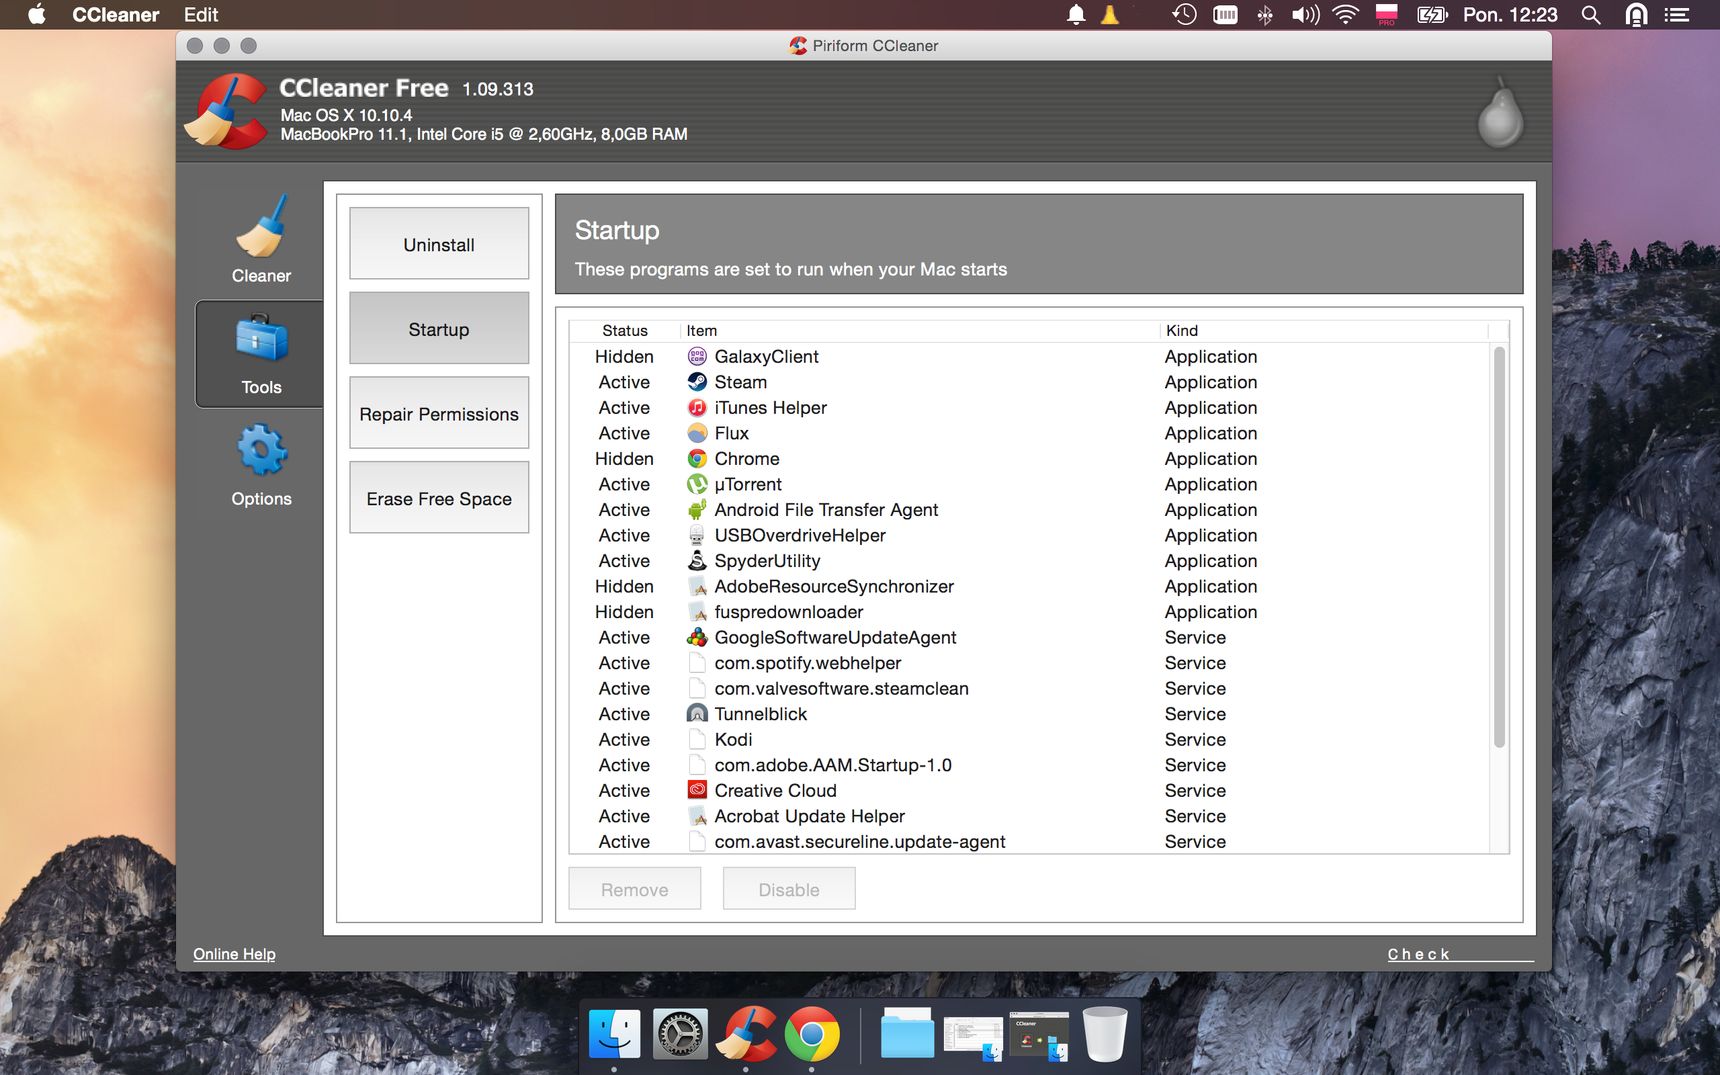1720x1075 pixels.
Task: Select the Startup tab
Action: coord(439,329)
